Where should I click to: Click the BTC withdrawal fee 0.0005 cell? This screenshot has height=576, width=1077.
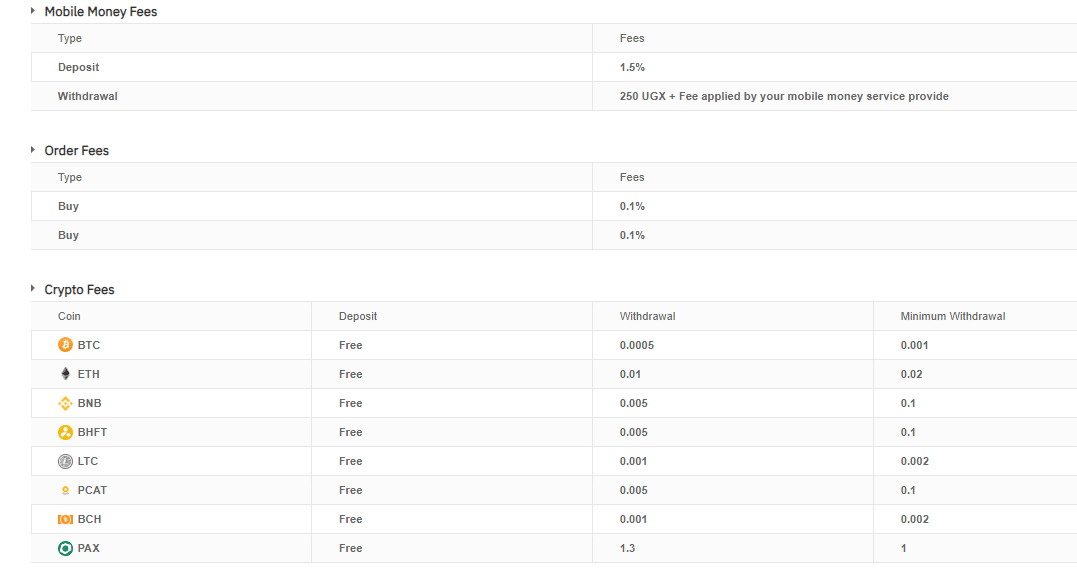733,345
